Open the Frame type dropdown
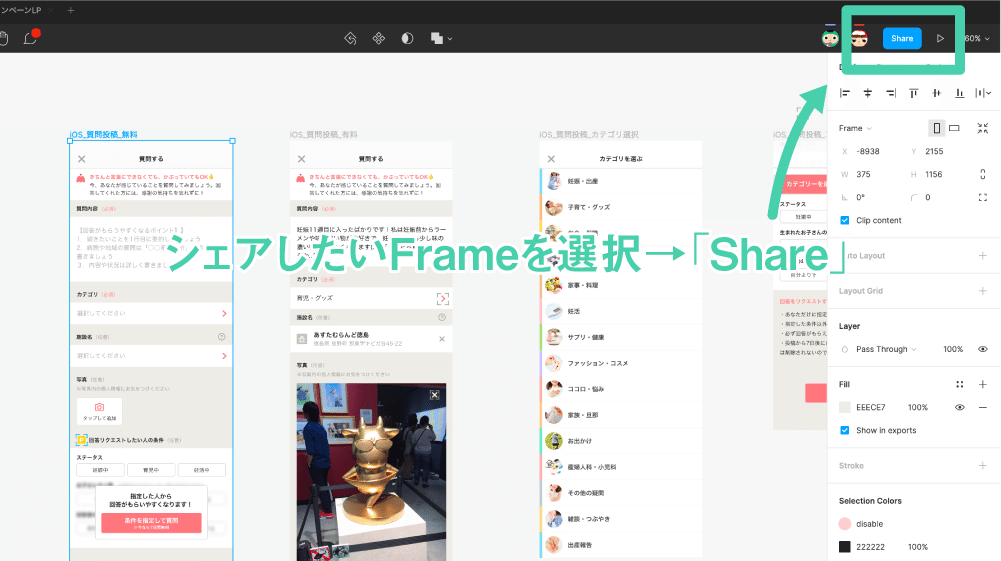1001x561 pixels. [x=855, y=128]
